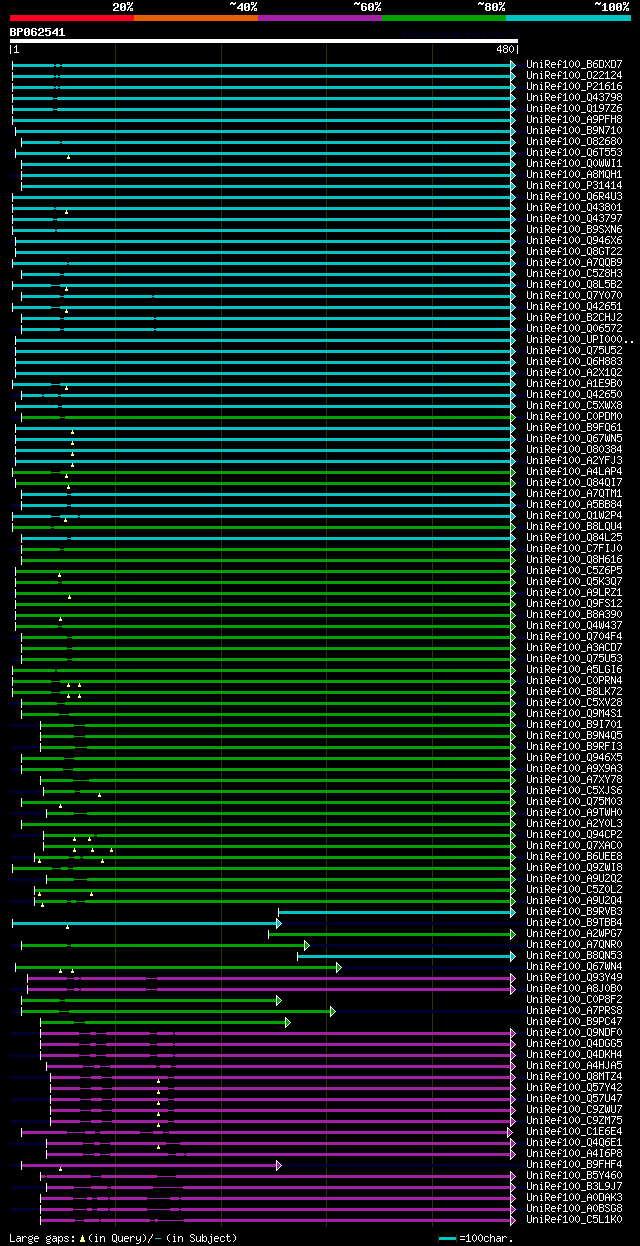
Task: Click label UniRef100_B2CHJ2
Action: point(576,317)
